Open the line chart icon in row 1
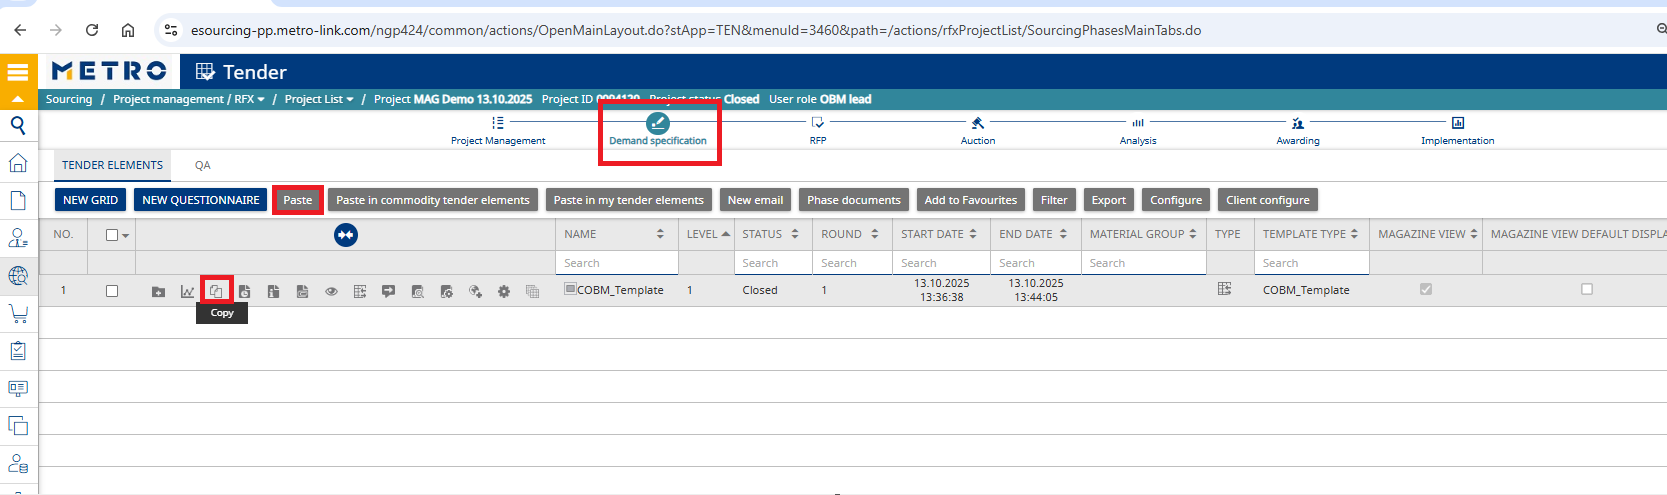1667x495 pixels. pyautogui.click(x=187, y=292)
